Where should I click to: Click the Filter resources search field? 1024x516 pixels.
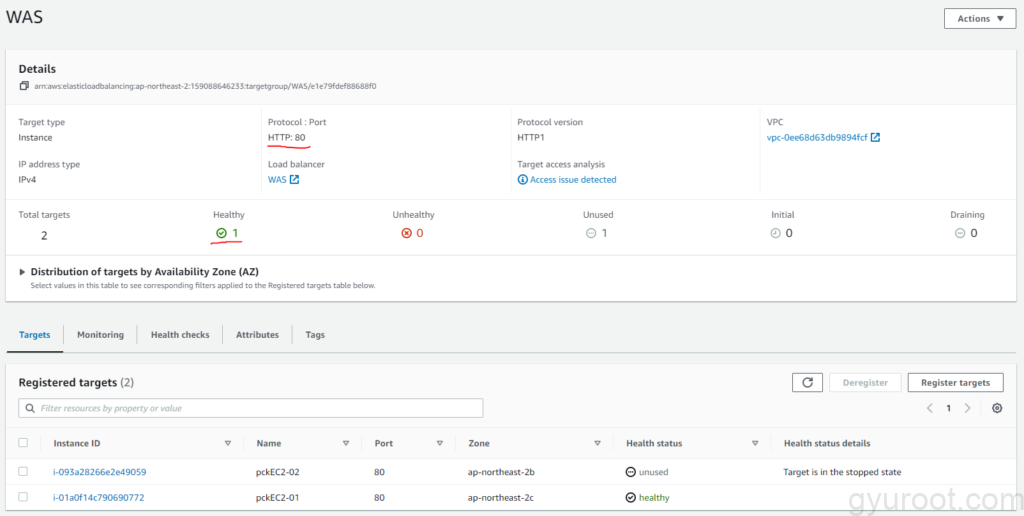click(250, 408)
